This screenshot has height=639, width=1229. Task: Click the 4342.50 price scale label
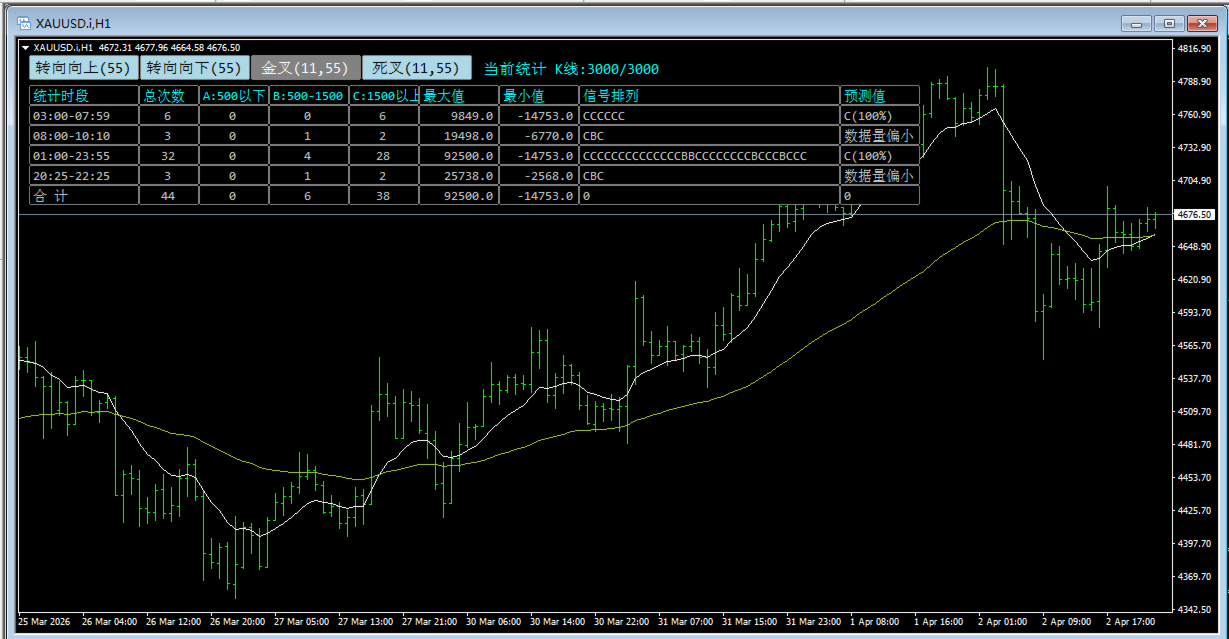pos(1195,610)
